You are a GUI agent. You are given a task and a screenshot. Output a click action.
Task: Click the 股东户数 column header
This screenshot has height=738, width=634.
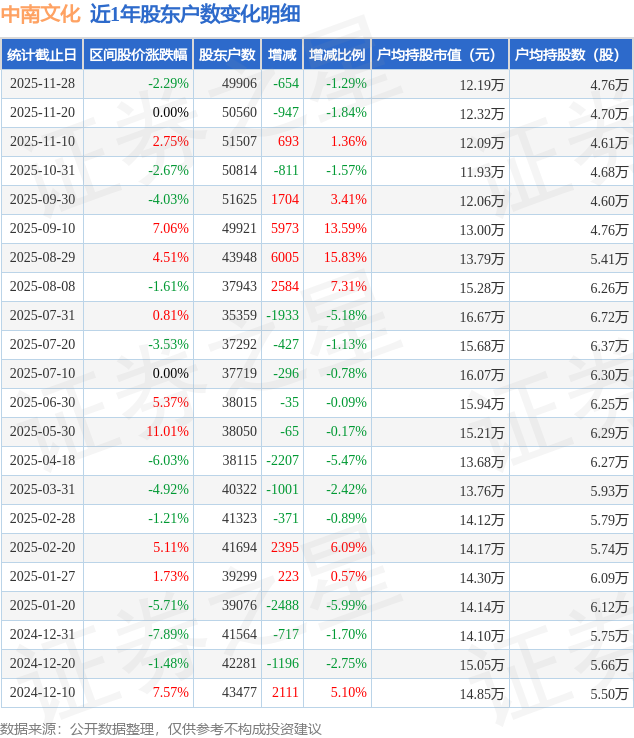pyautogui.click(x=227, y=55)
